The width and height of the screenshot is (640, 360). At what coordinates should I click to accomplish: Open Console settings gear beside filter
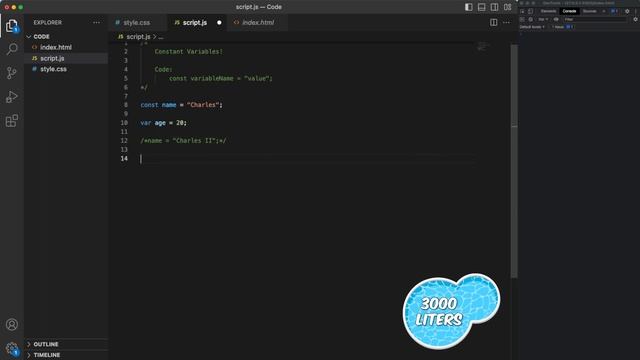pos(636,19)
